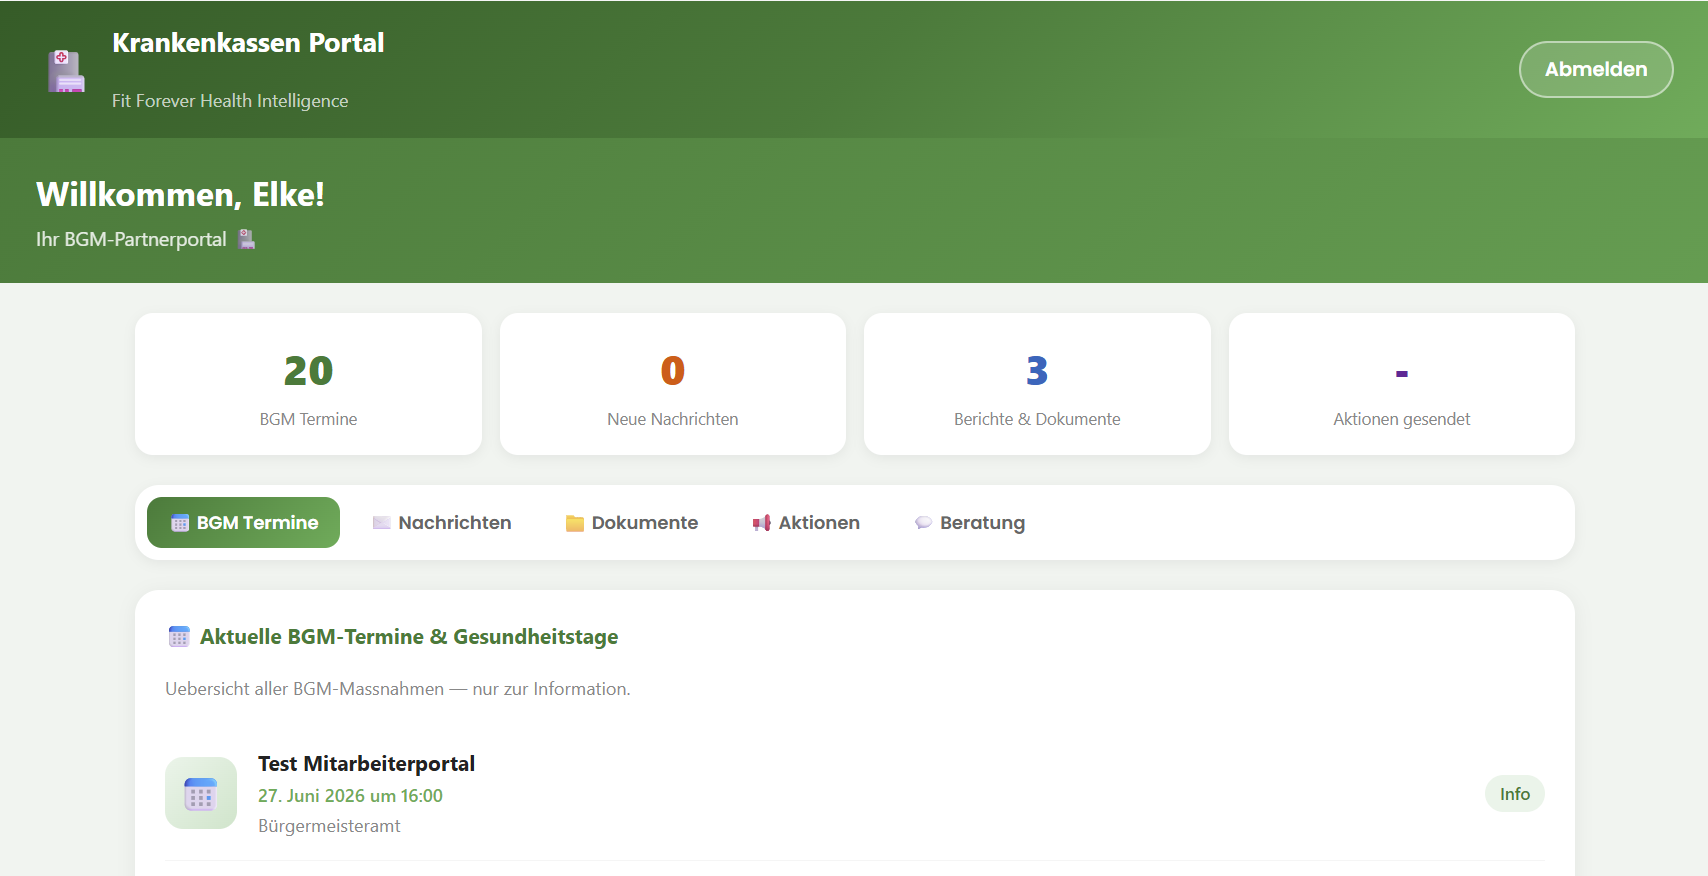Click the envelope icon next to Nachrichten
This screenshot has width=1708, height=876.
tap(381, 523)
